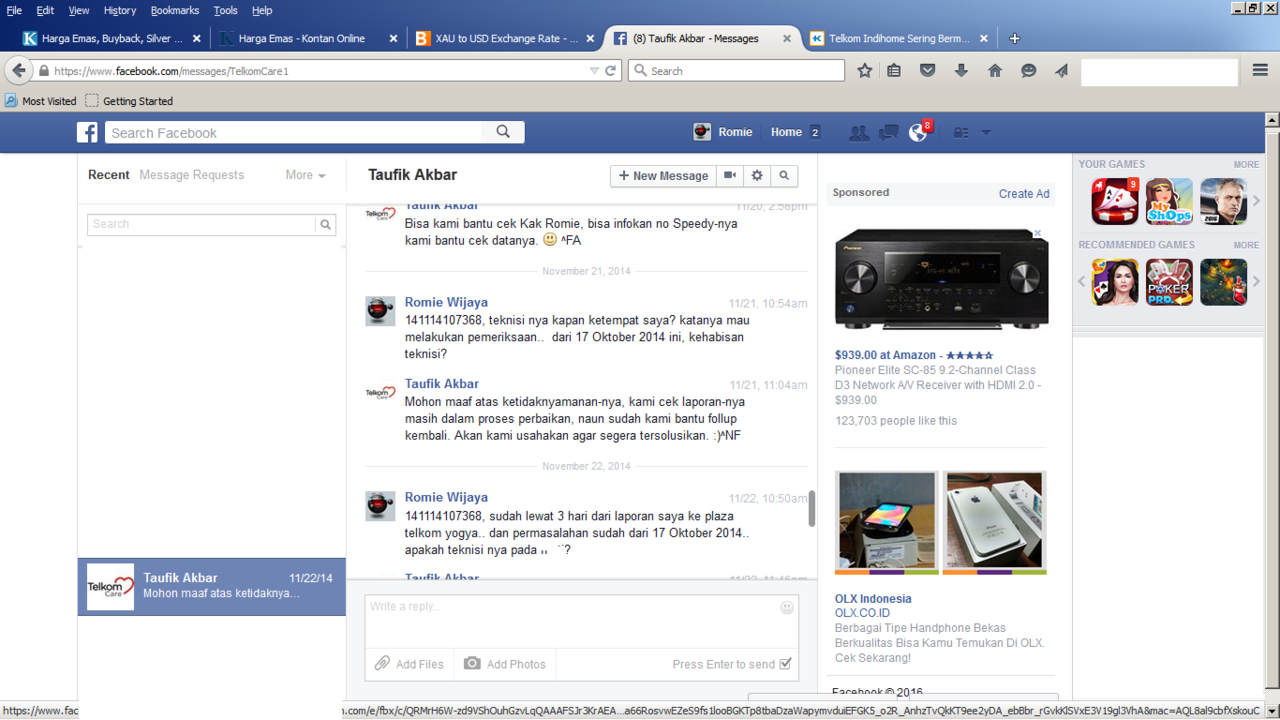The image size is (1280, 720).
Task: Open Firefox Hello chat icon
Action: click(x=1028, y=71)
